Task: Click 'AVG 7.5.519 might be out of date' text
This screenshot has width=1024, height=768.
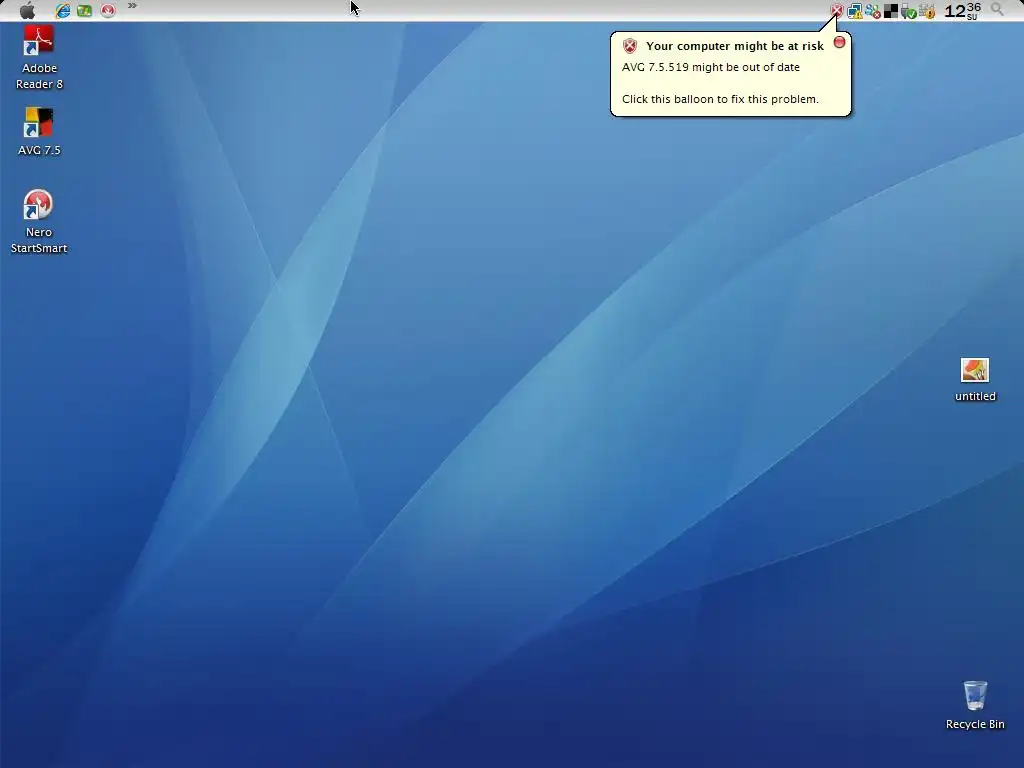Action: pos(711,67)
